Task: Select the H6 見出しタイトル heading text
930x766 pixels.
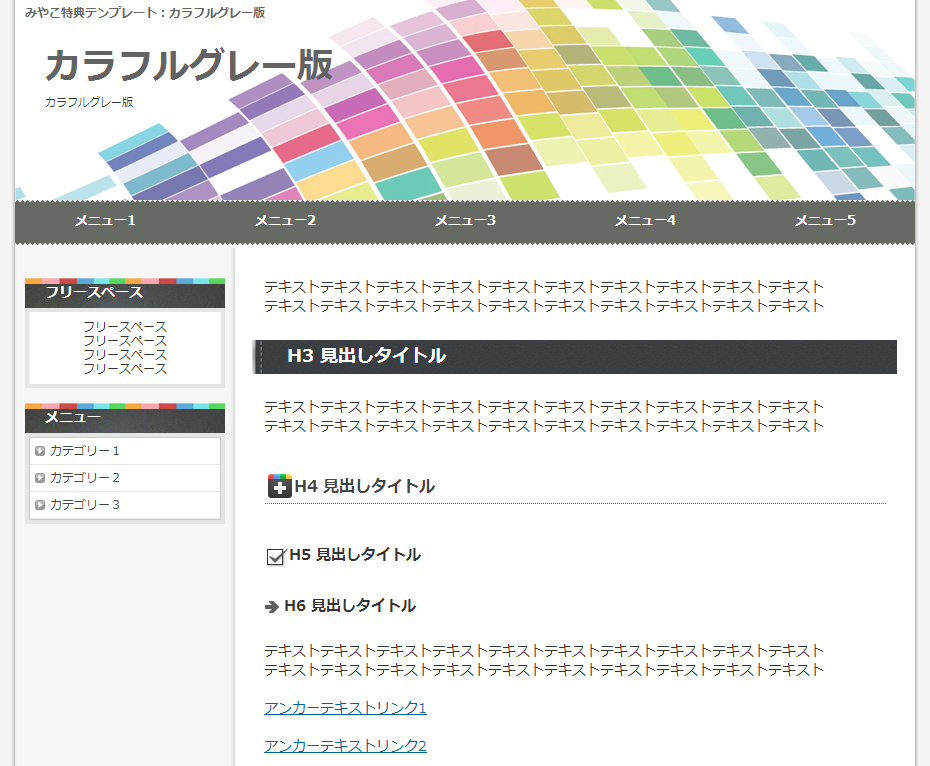Action: coord(350,606)
